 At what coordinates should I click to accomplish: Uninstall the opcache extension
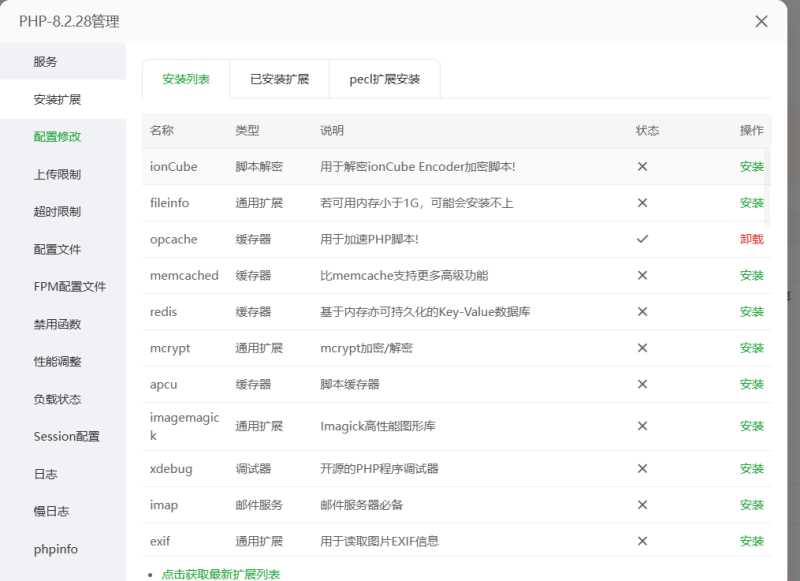pyautogui.click(x=751, y=239)
